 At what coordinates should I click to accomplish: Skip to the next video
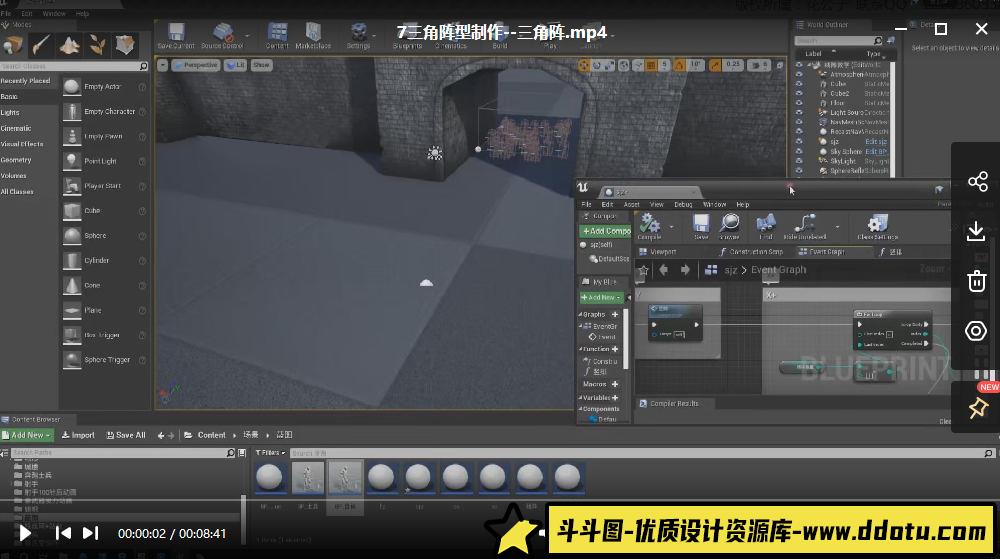91,533
